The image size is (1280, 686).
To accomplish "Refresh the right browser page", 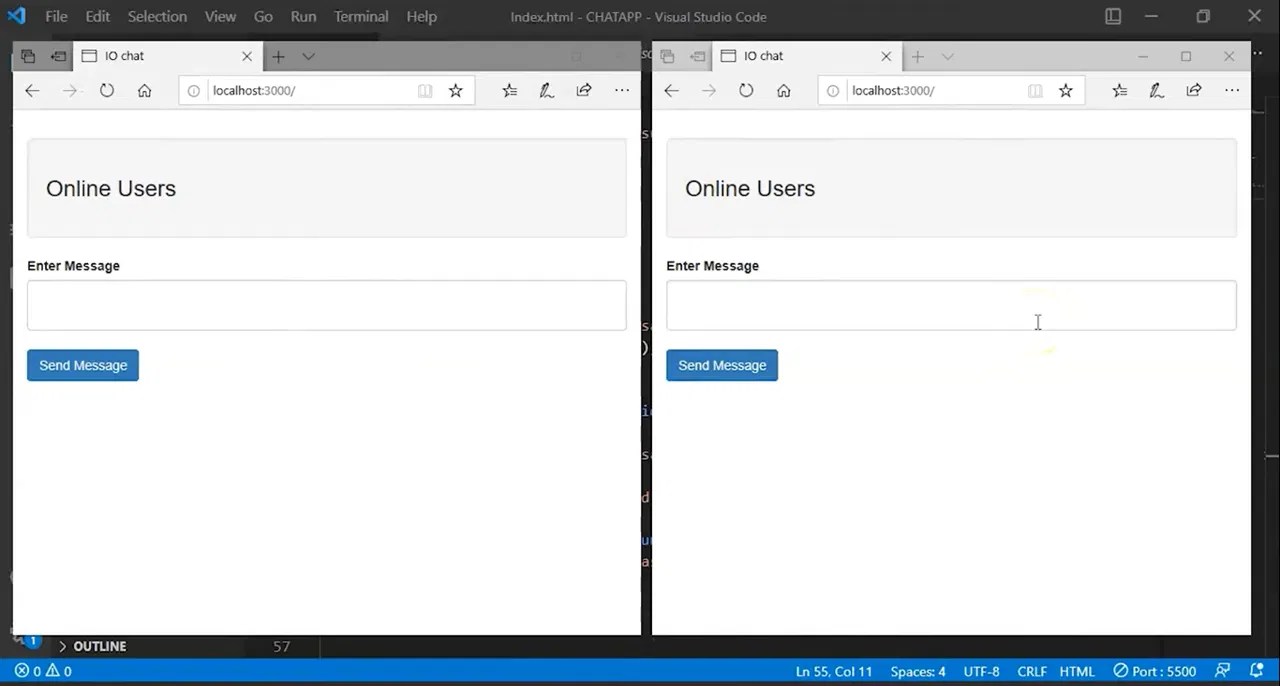I will click(x=745, y=90).
